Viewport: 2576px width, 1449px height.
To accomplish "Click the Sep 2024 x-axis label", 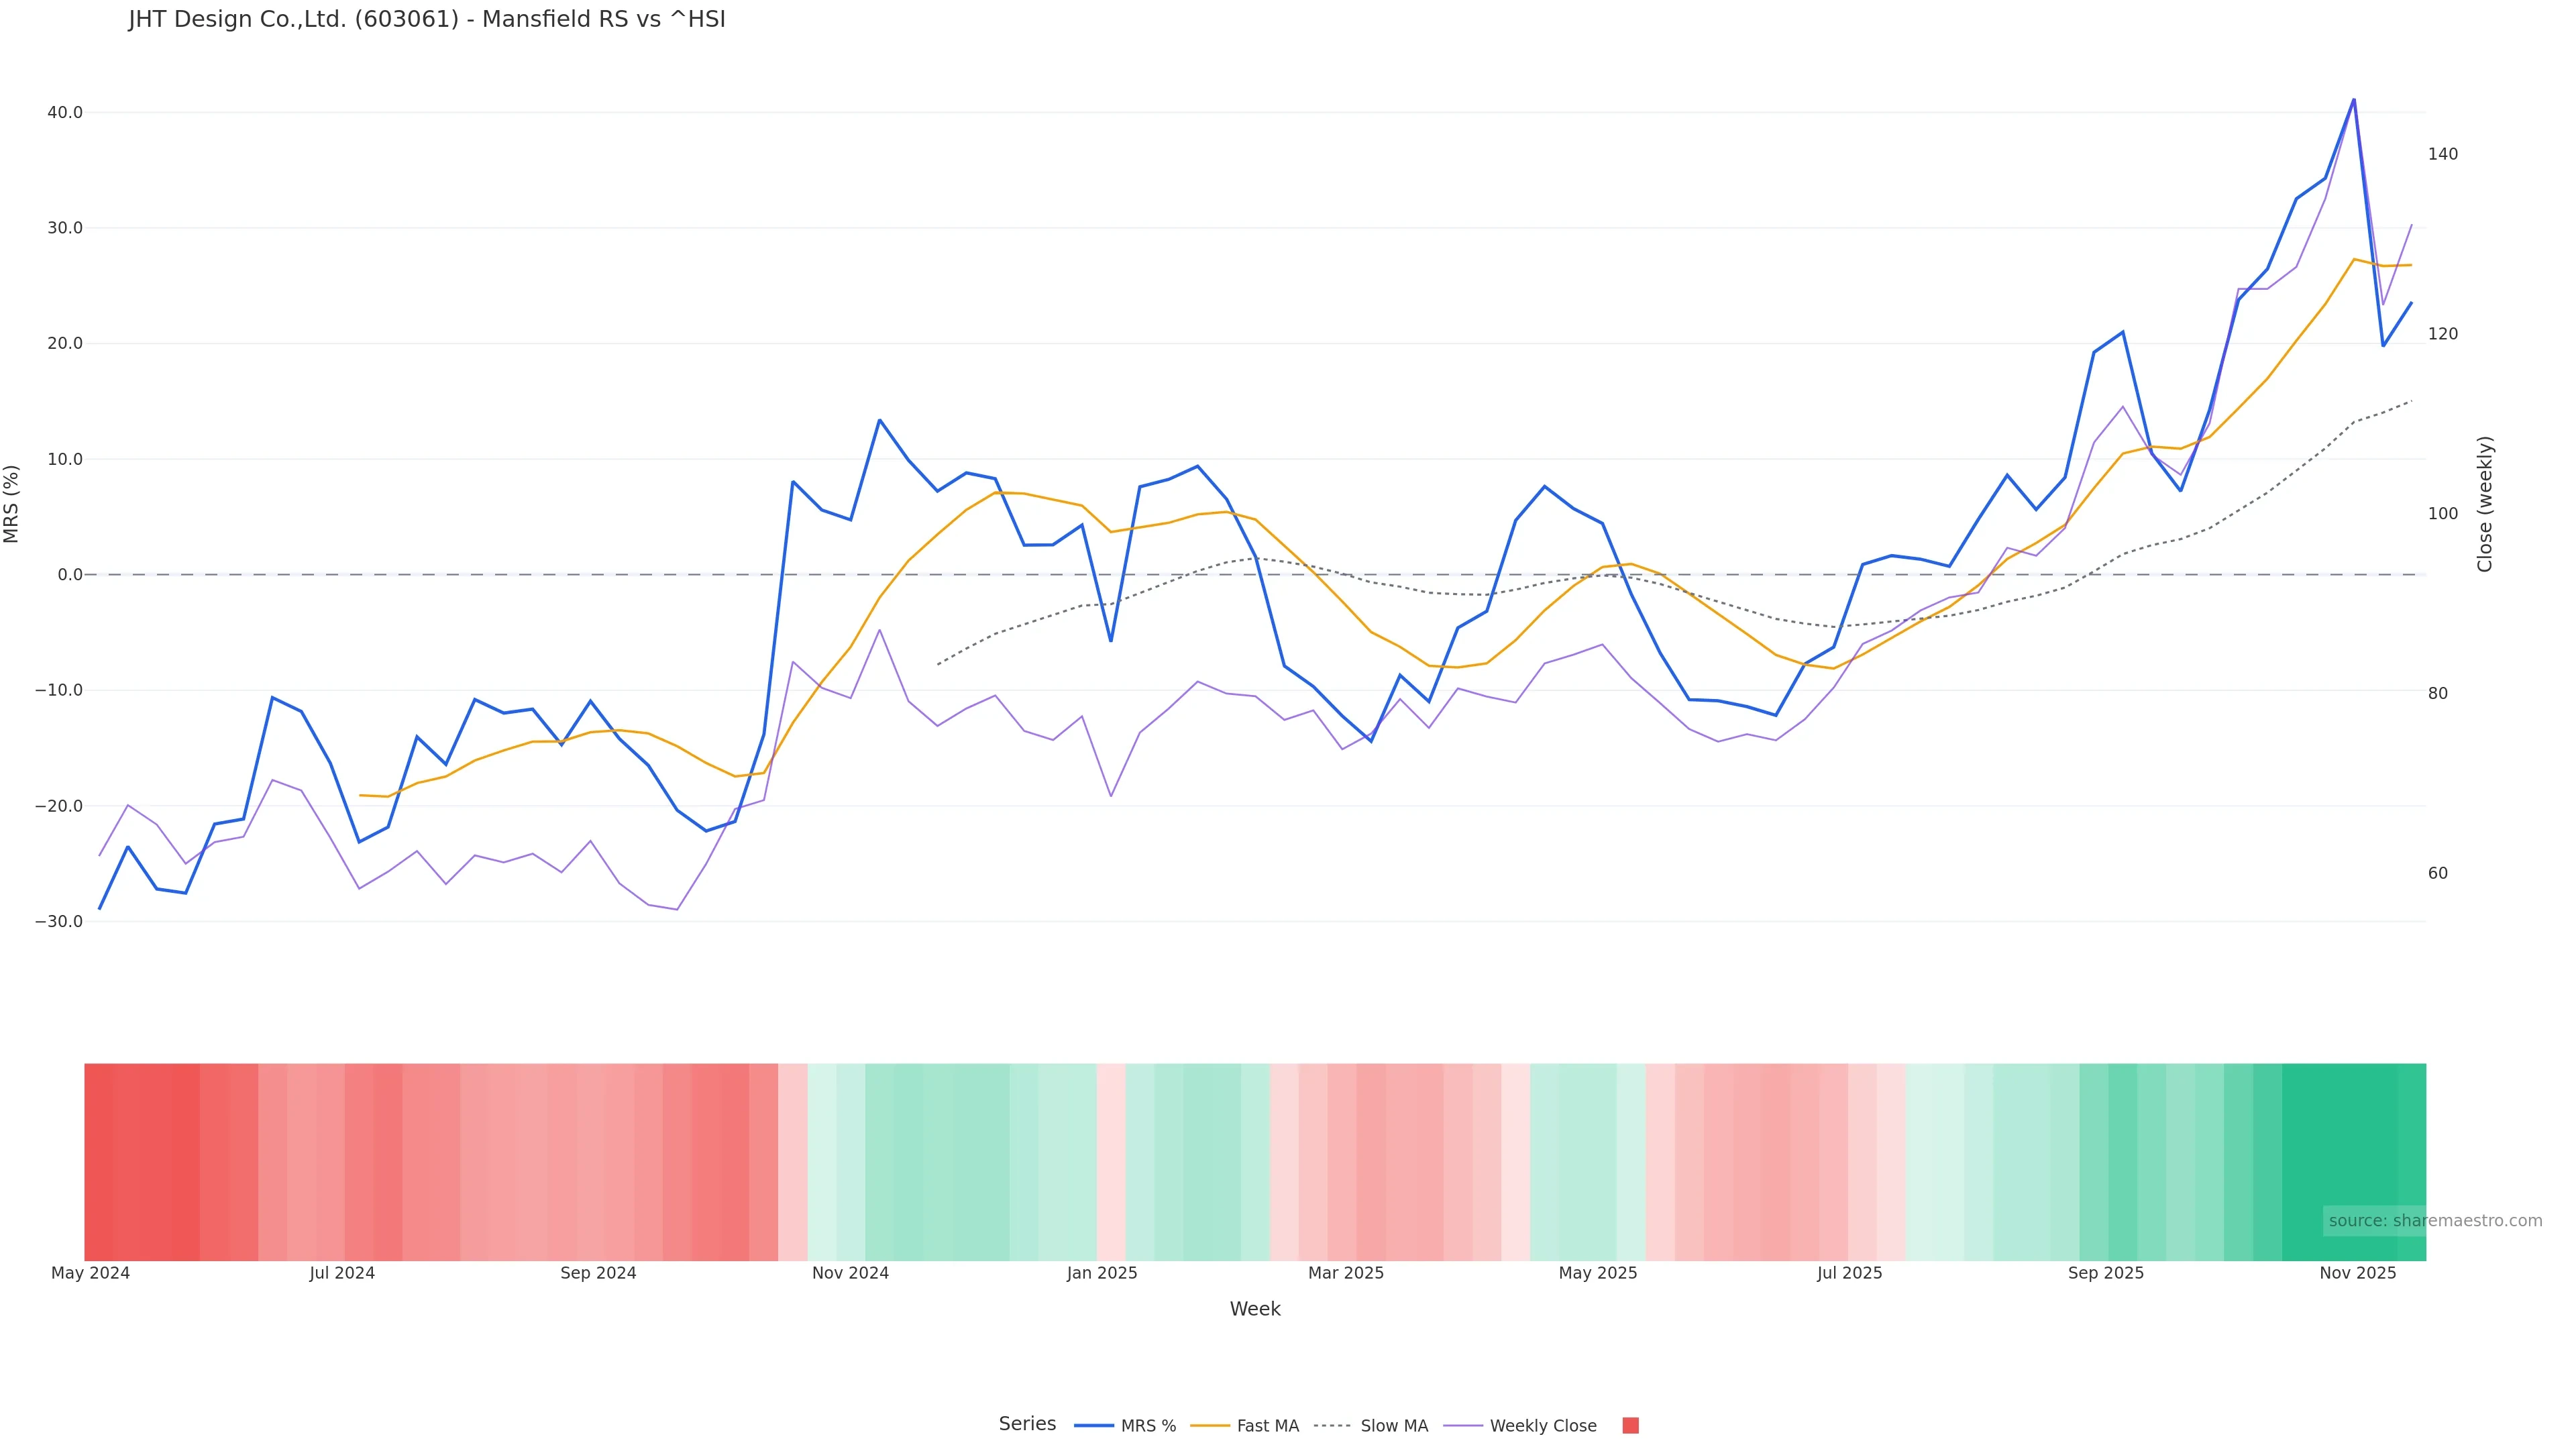I will point(598,1273).
